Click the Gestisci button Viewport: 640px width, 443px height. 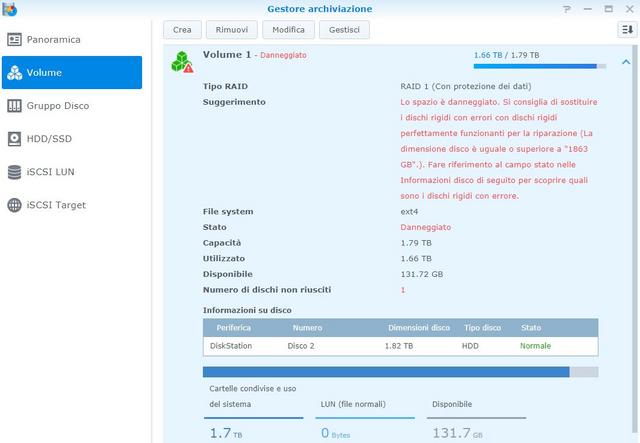pos(344,30)
